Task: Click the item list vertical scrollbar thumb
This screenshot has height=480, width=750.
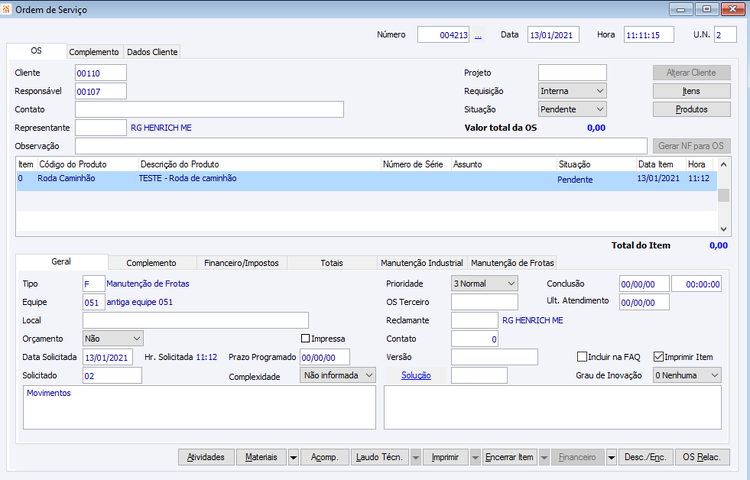Action: [723, 195]
